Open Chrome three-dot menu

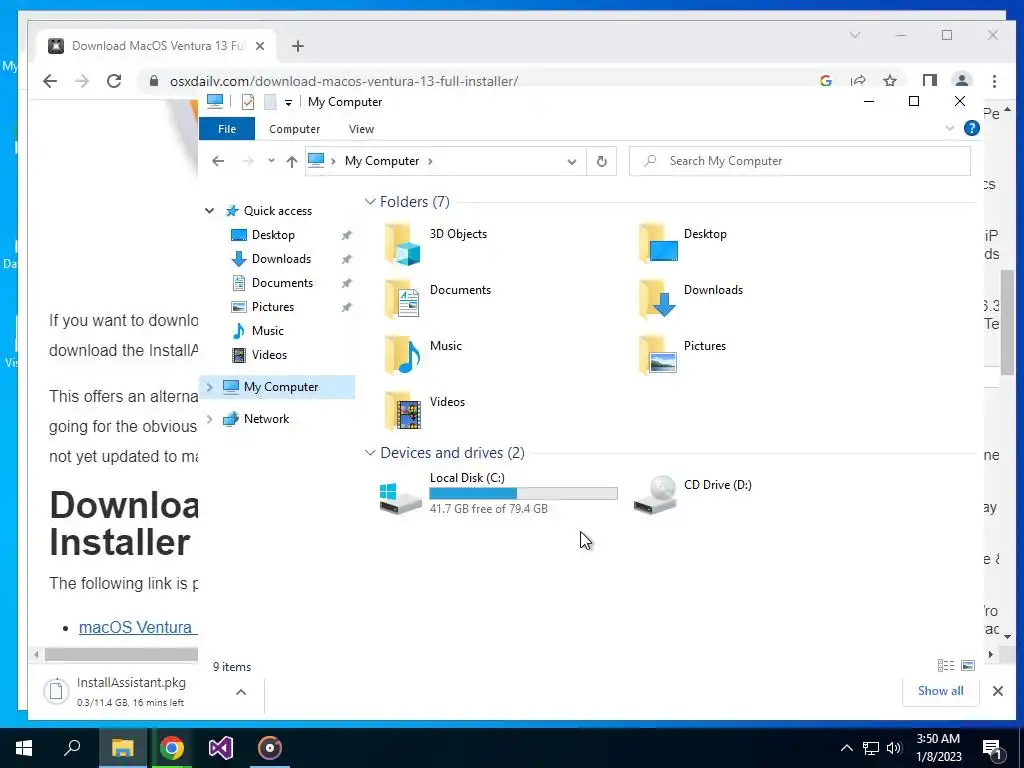[x=994, y=81]
